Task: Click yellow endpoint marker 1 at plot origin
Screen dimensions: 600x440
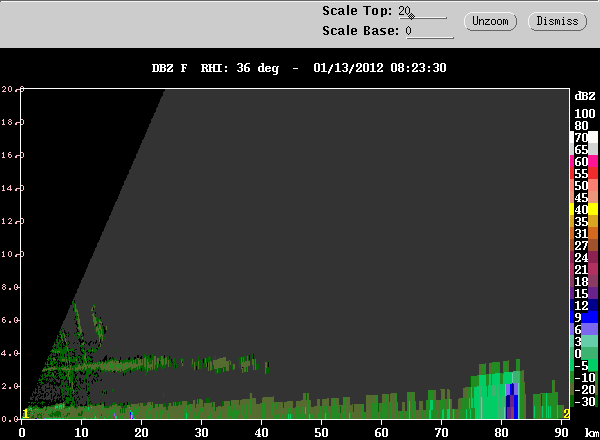Action: 26,413
